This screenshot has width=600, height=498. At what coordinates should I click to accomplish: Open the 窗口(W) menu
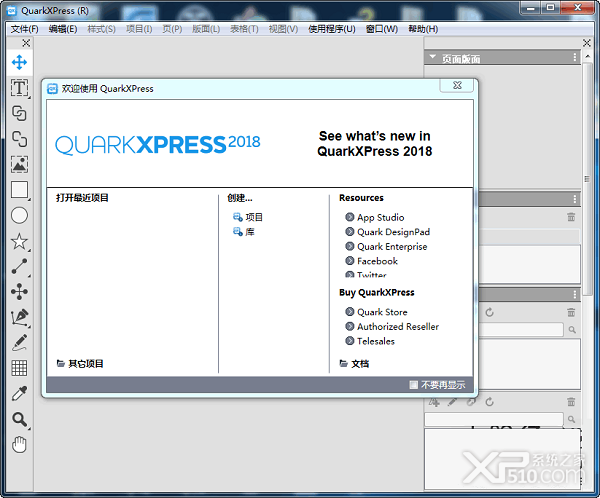pos(382,29)
